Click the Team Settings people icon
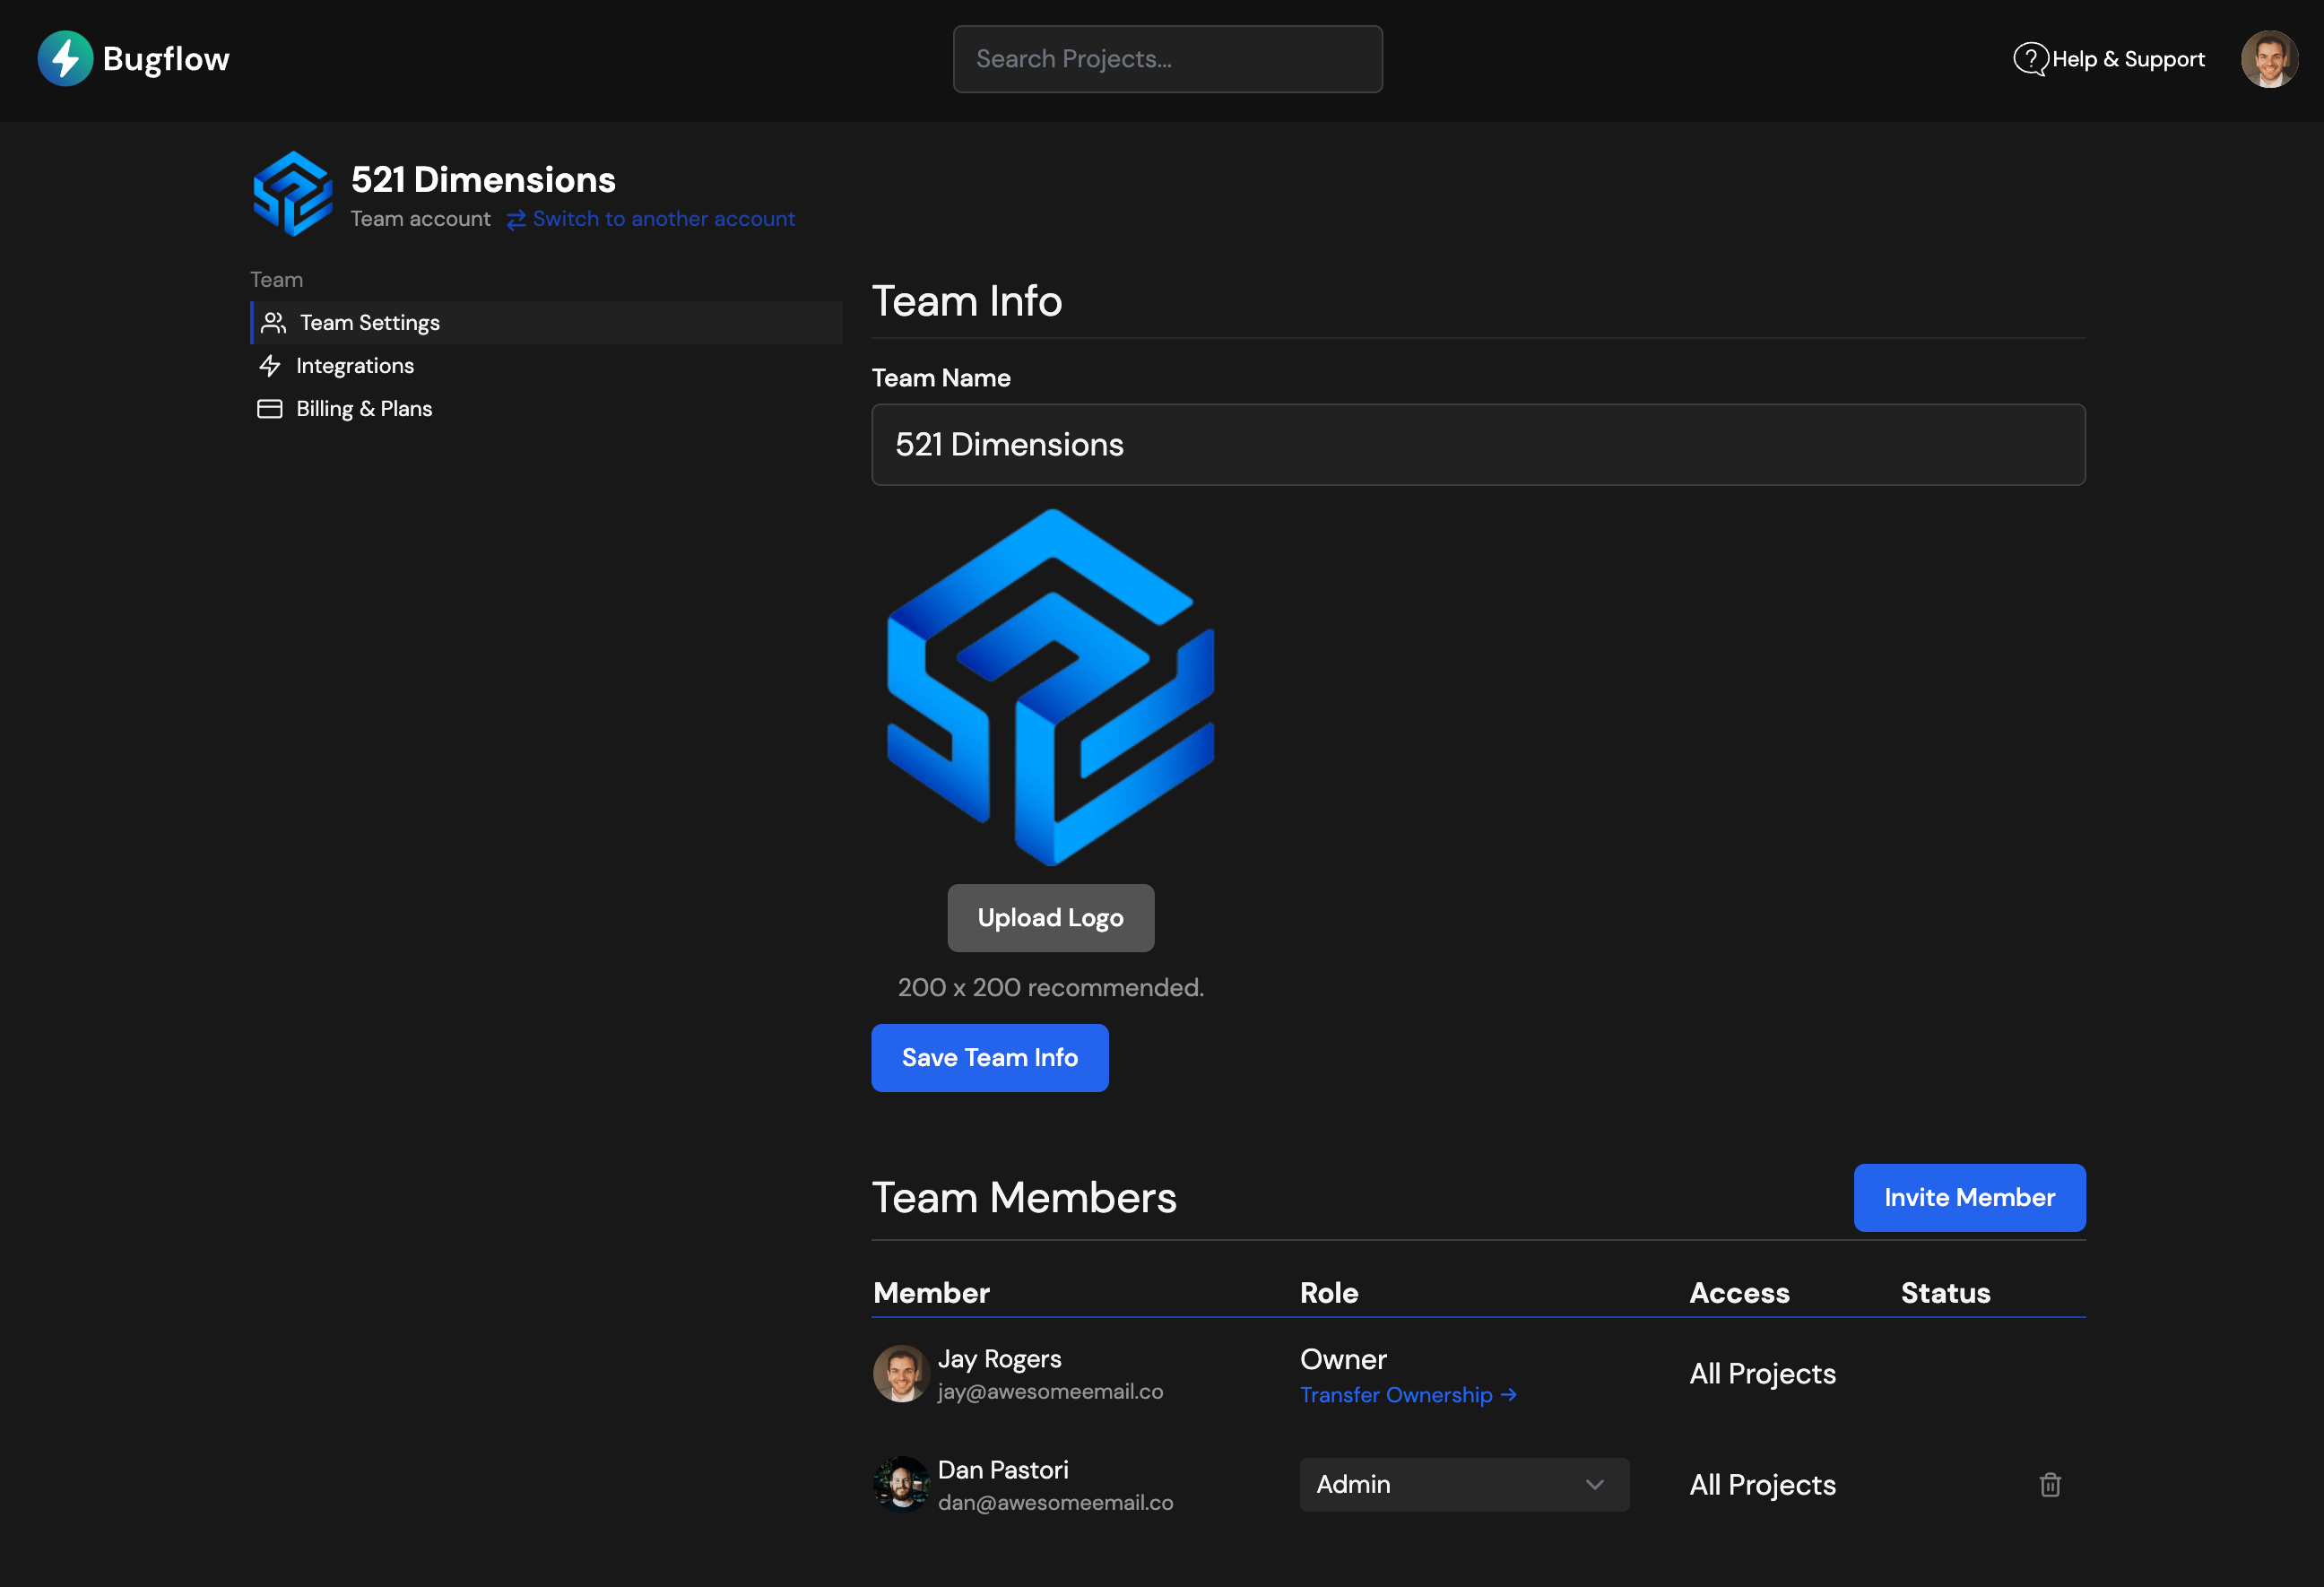The image size is (2324, 1587). (274, 323)
